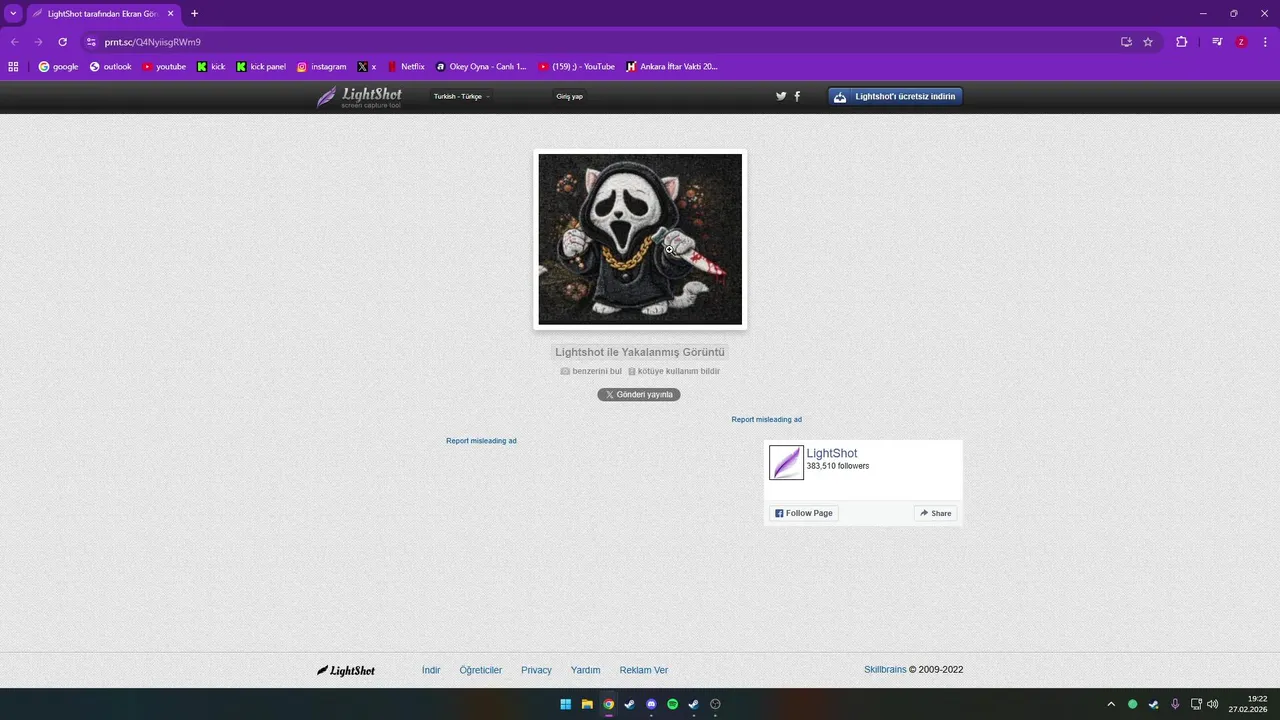Open Lightshot Facebook icon in header
Viewport: 1280px width, 720px height.
797,97
